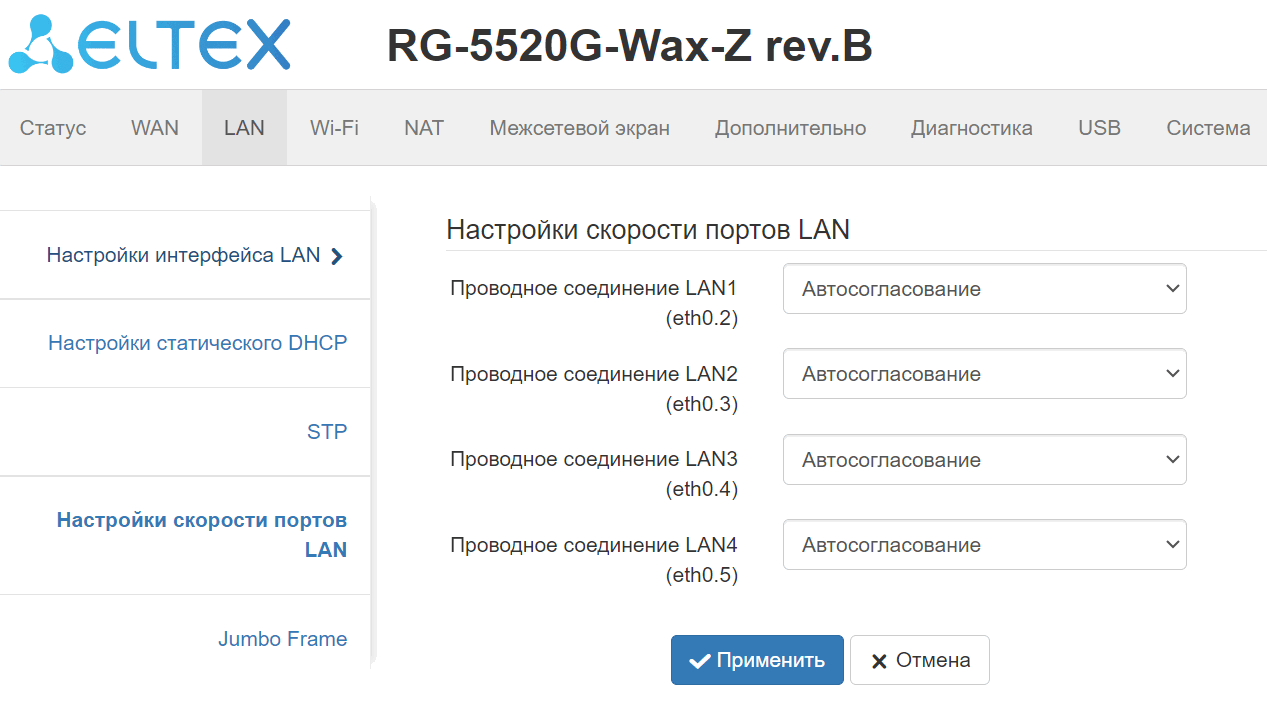Open the Статус tab
Image resolution: width=1267 pixels, height=701 pixels.
pyautogui.click(x=53, y=128)
